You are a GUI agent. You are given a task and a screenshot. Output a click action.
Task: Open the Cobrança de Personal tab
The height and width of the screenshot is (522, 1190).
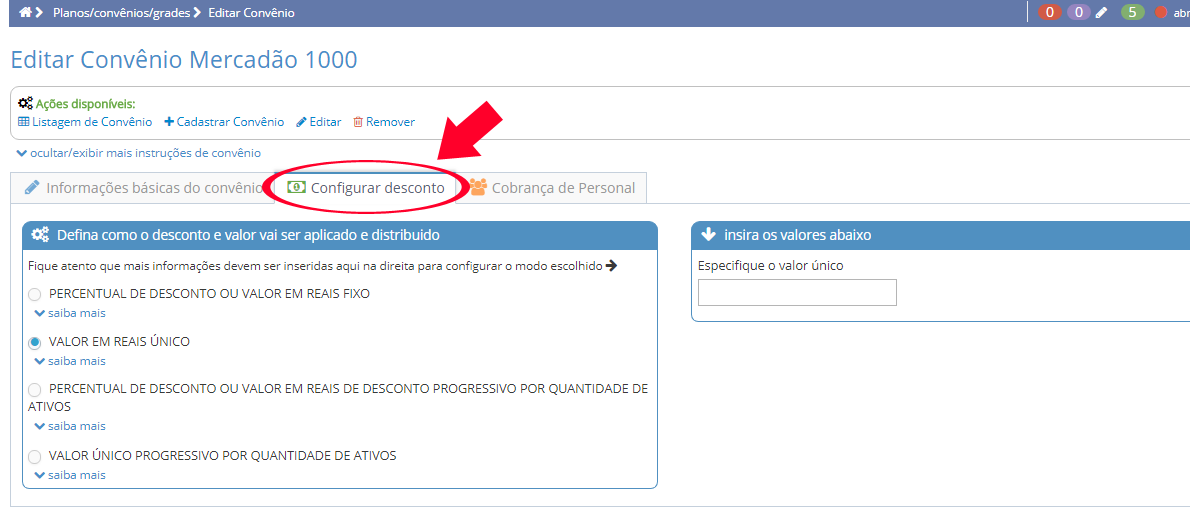tap(553, 188)
